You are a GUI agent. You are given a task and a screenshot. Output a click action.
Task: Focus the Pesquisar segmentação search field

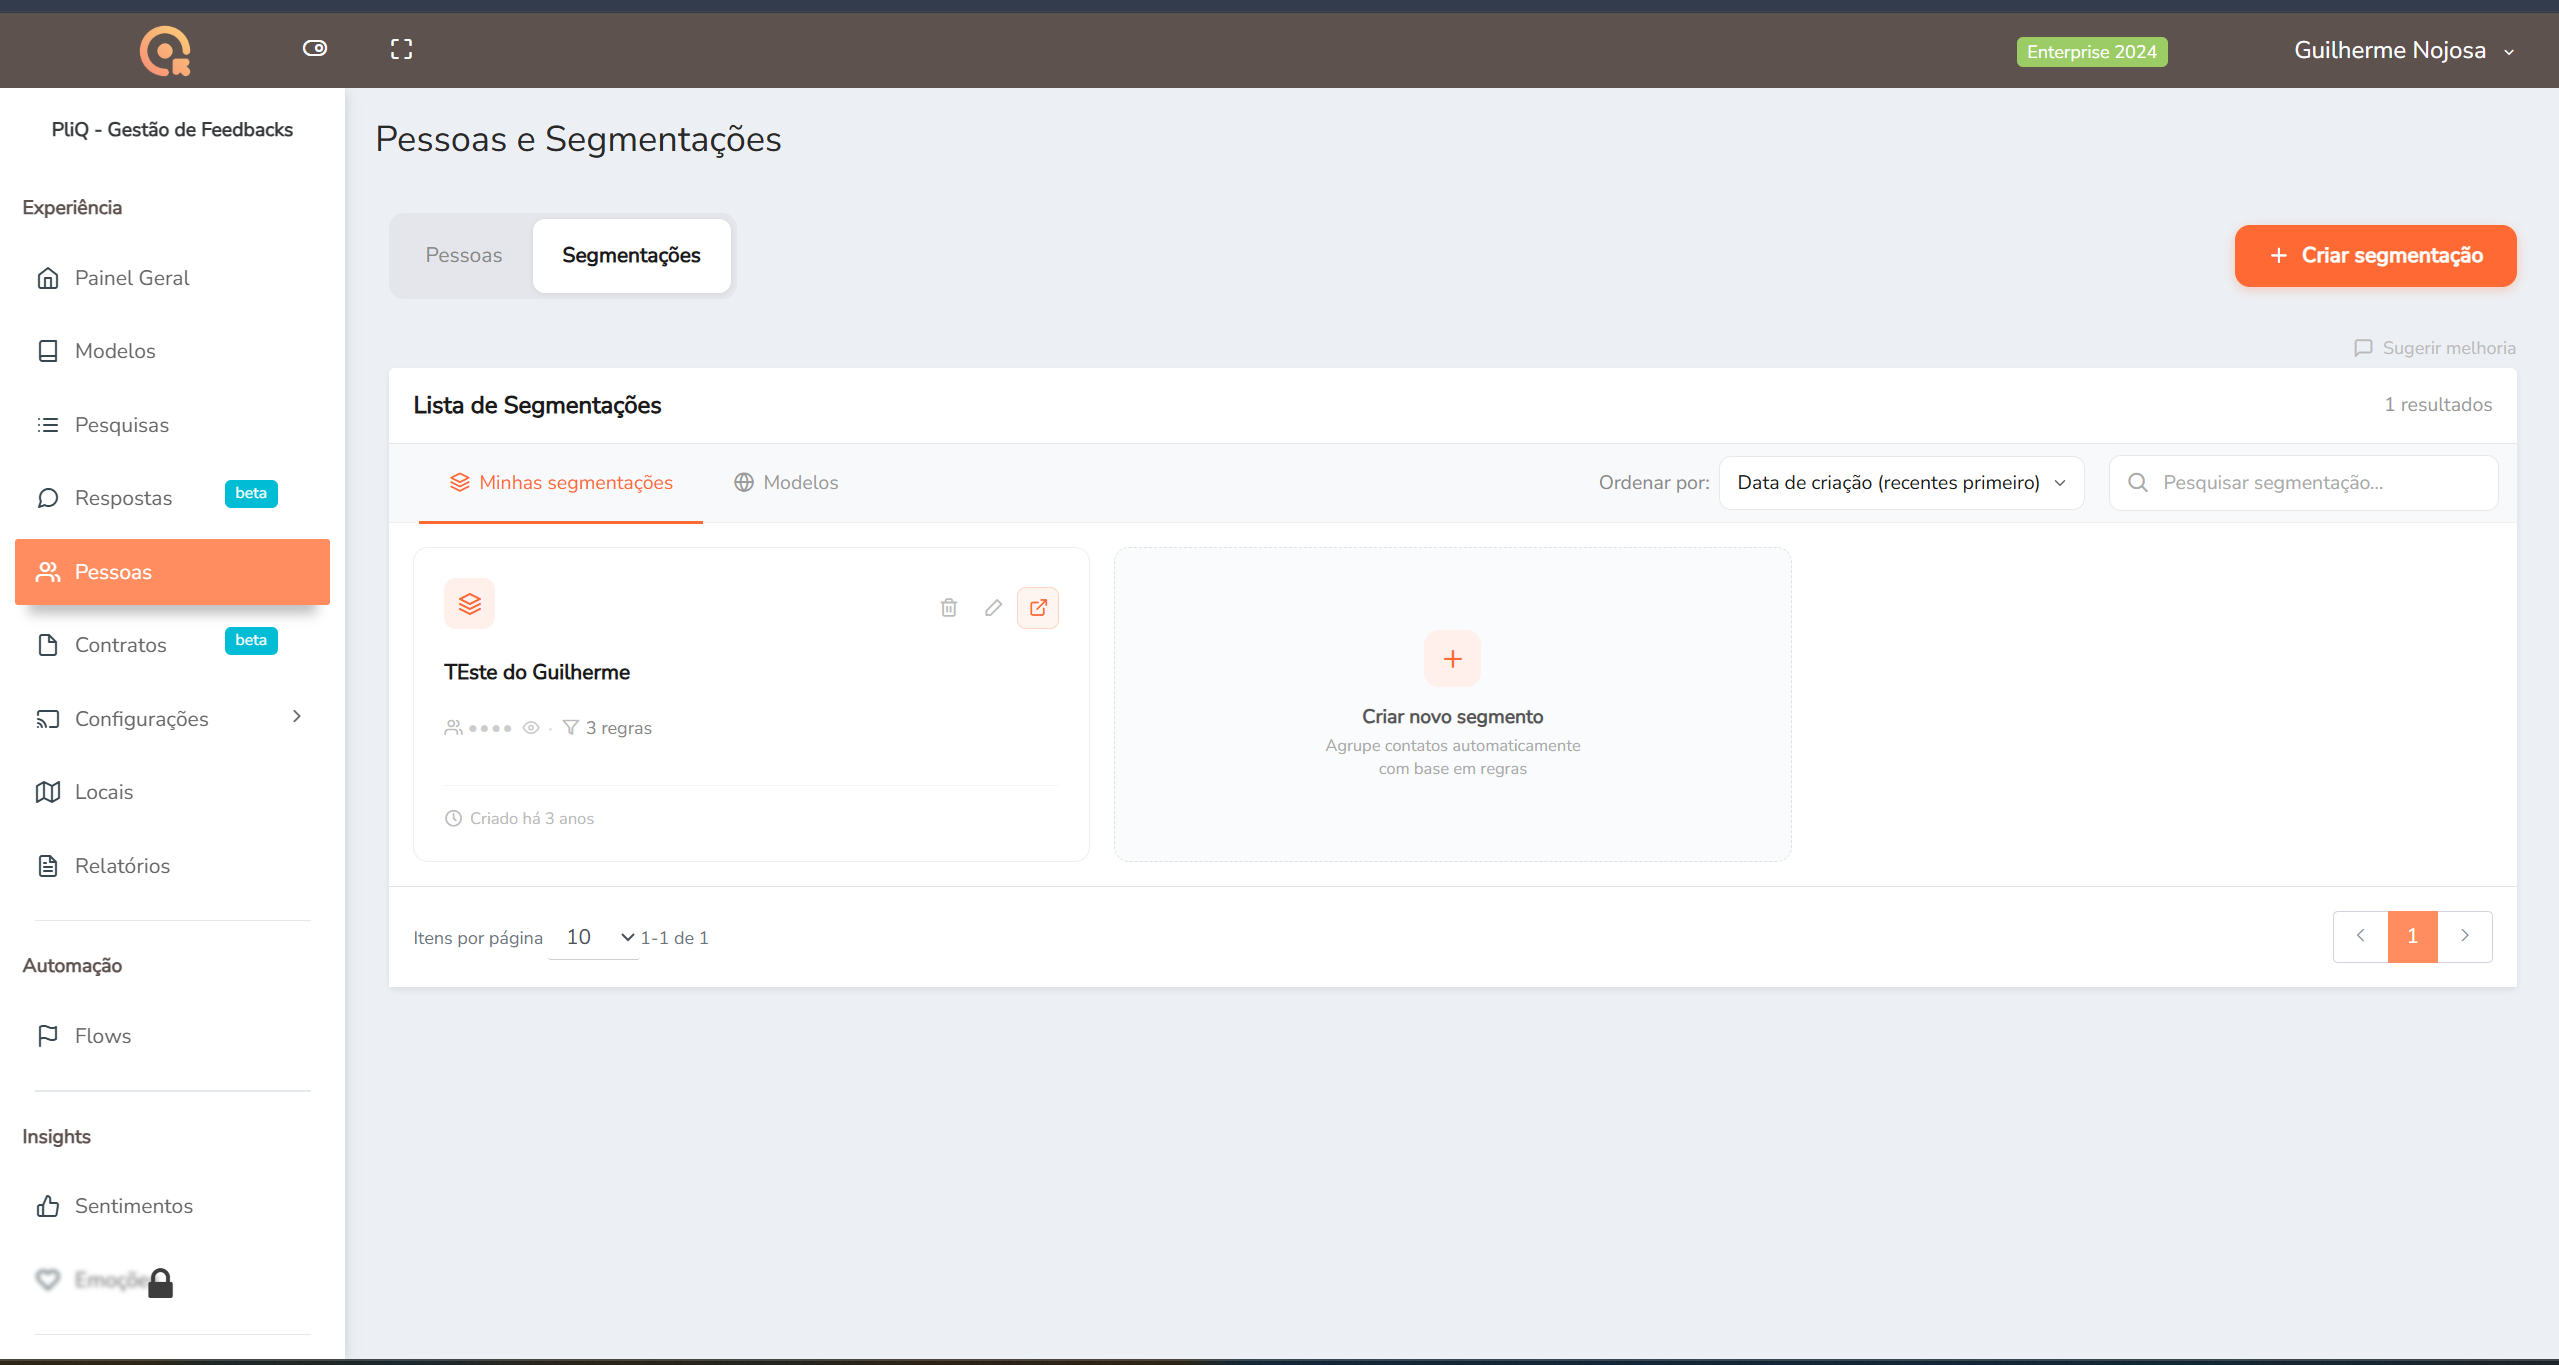pos(2303,483)
